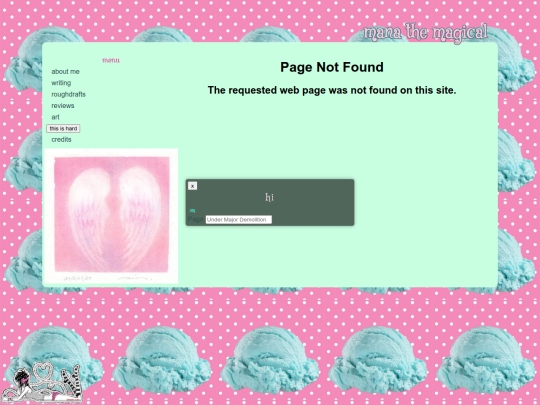Close the 'hi' popup with x

click(x=193, y=186)
